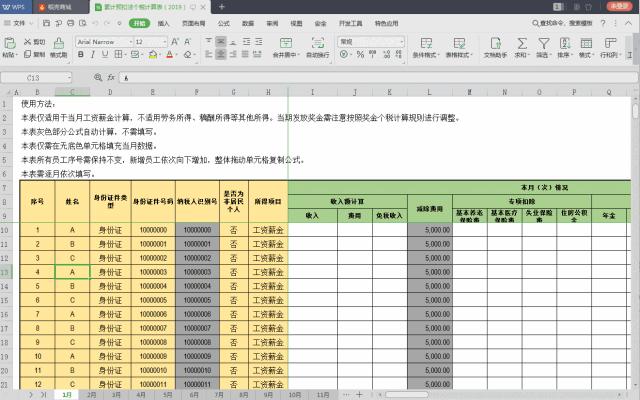
Task: Open the cell borders dropdown arrow
Action: point(126,54)
